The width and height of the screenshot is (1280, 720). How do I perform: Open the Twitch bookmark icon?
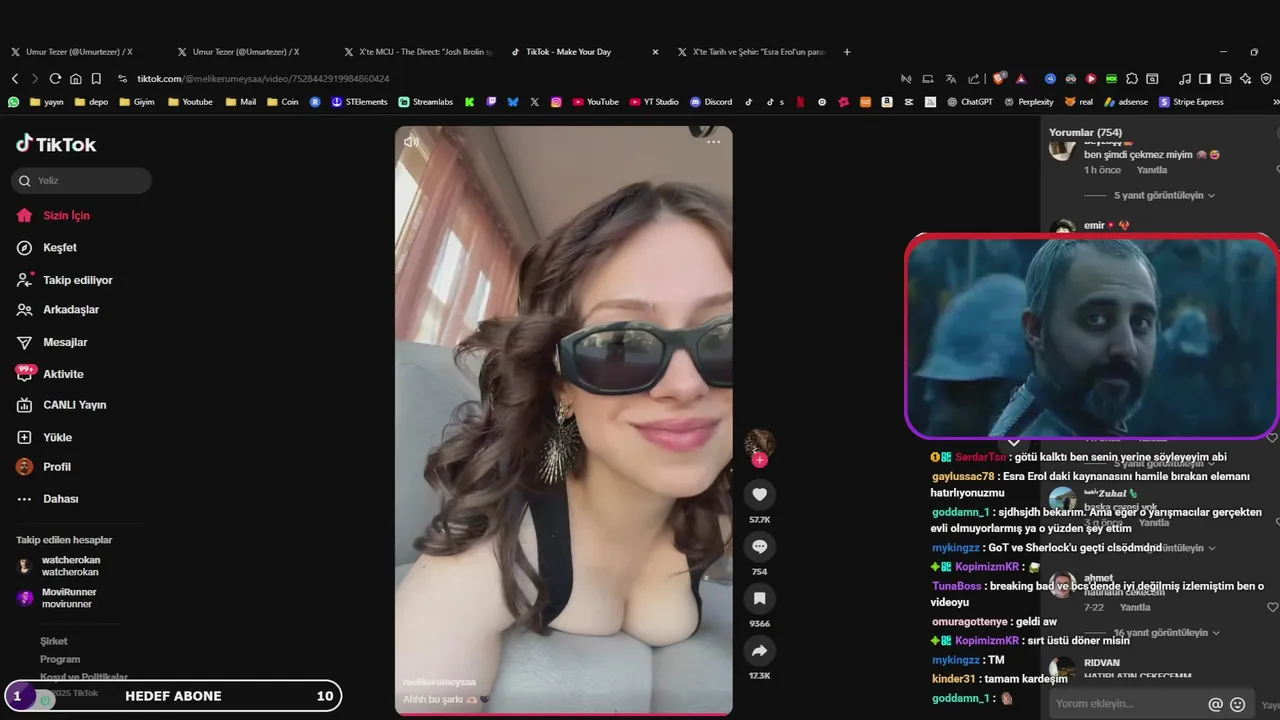pyautogui.click(x=491, y=101)
